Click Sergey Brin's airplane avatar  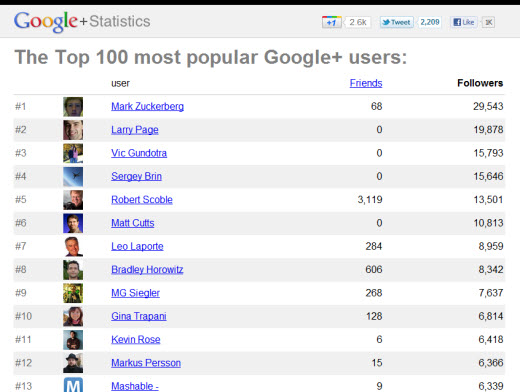coord(73,177)
